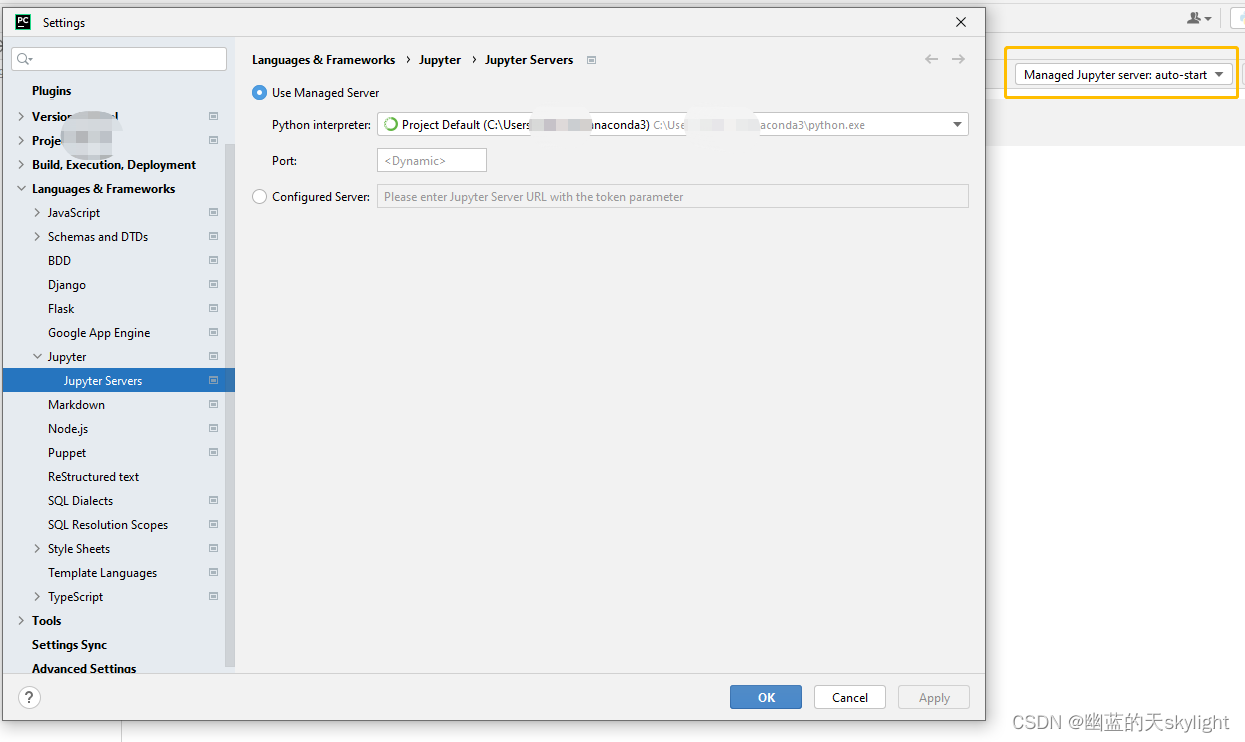The width and height of the screenshot is (1245, 742).
Task: Select Google App Engine item
Action: (99, 333)
